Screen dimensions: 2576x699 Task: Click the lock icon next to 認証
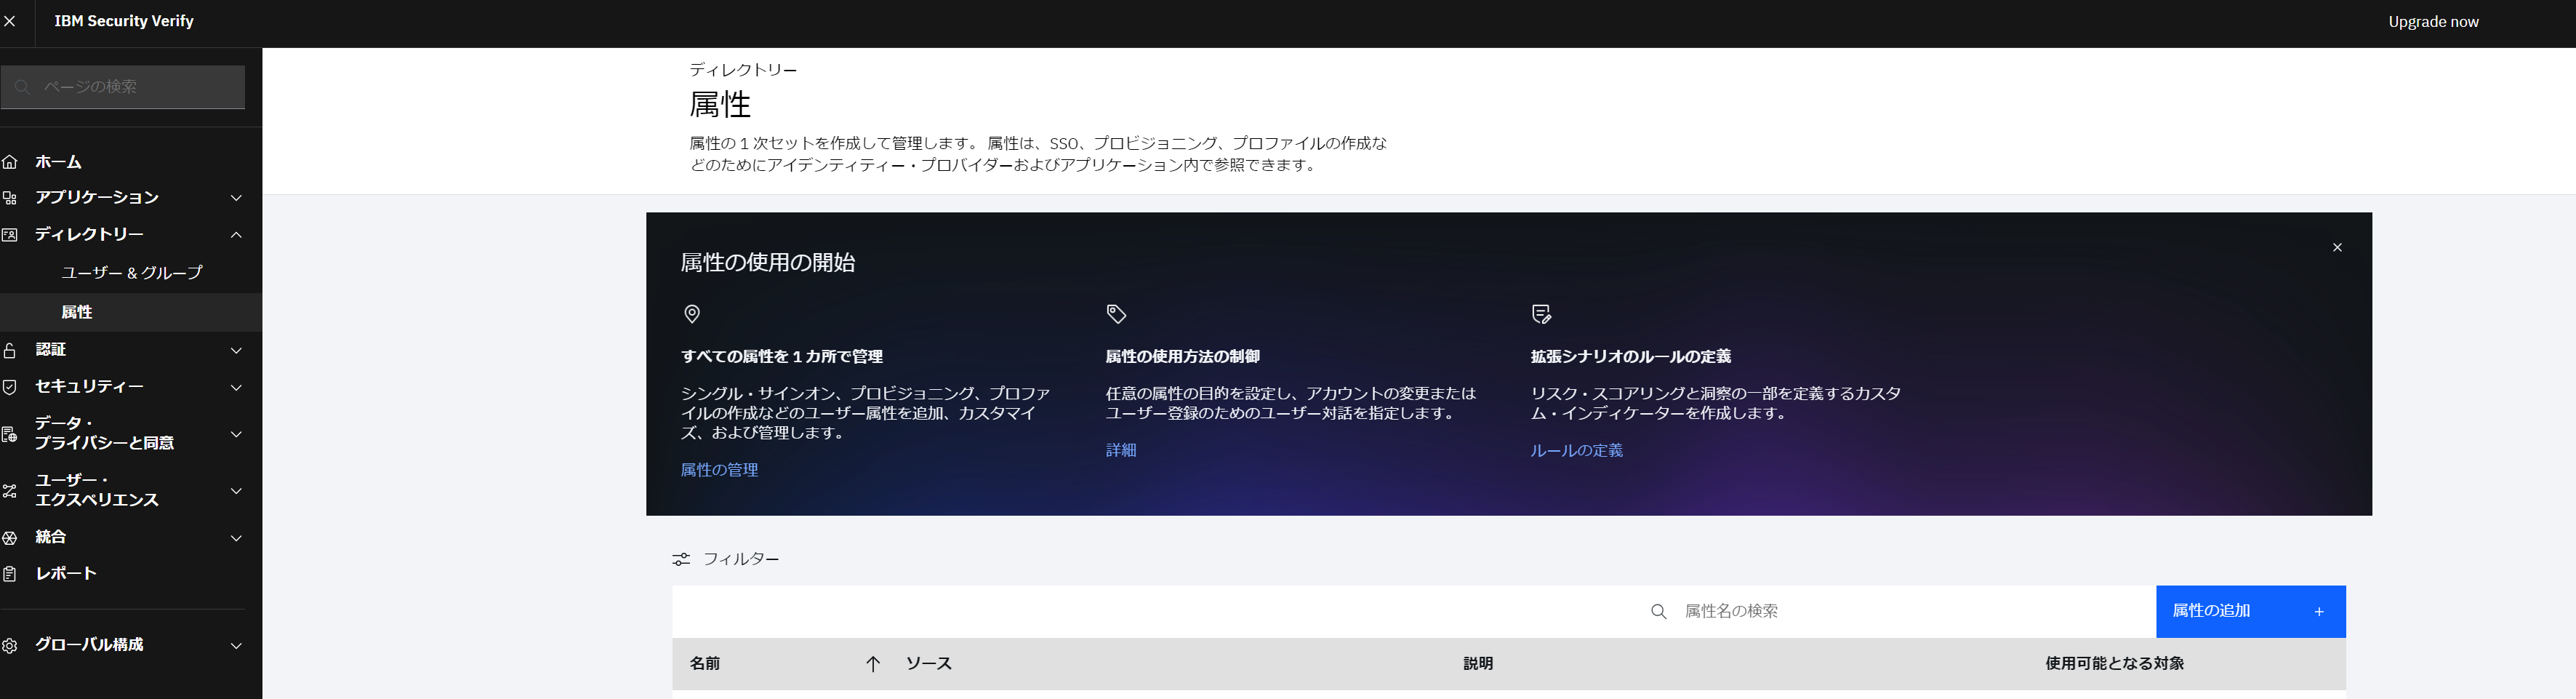point(10,349)
